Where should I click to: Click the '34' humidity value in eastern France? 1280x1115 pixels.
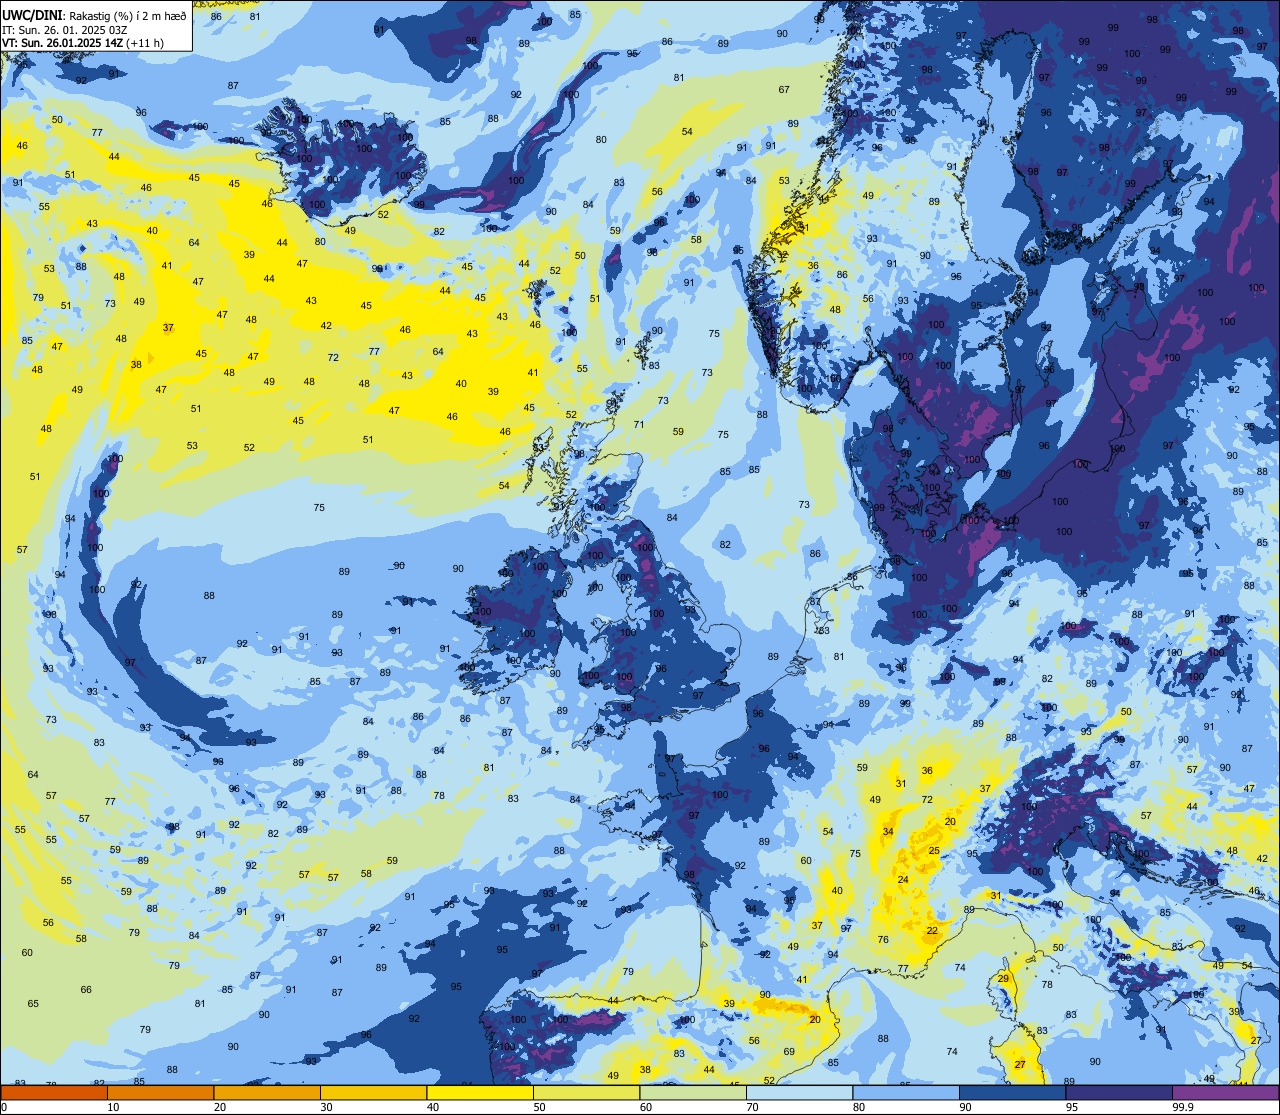pyautogui.click(x=888, y=832)
